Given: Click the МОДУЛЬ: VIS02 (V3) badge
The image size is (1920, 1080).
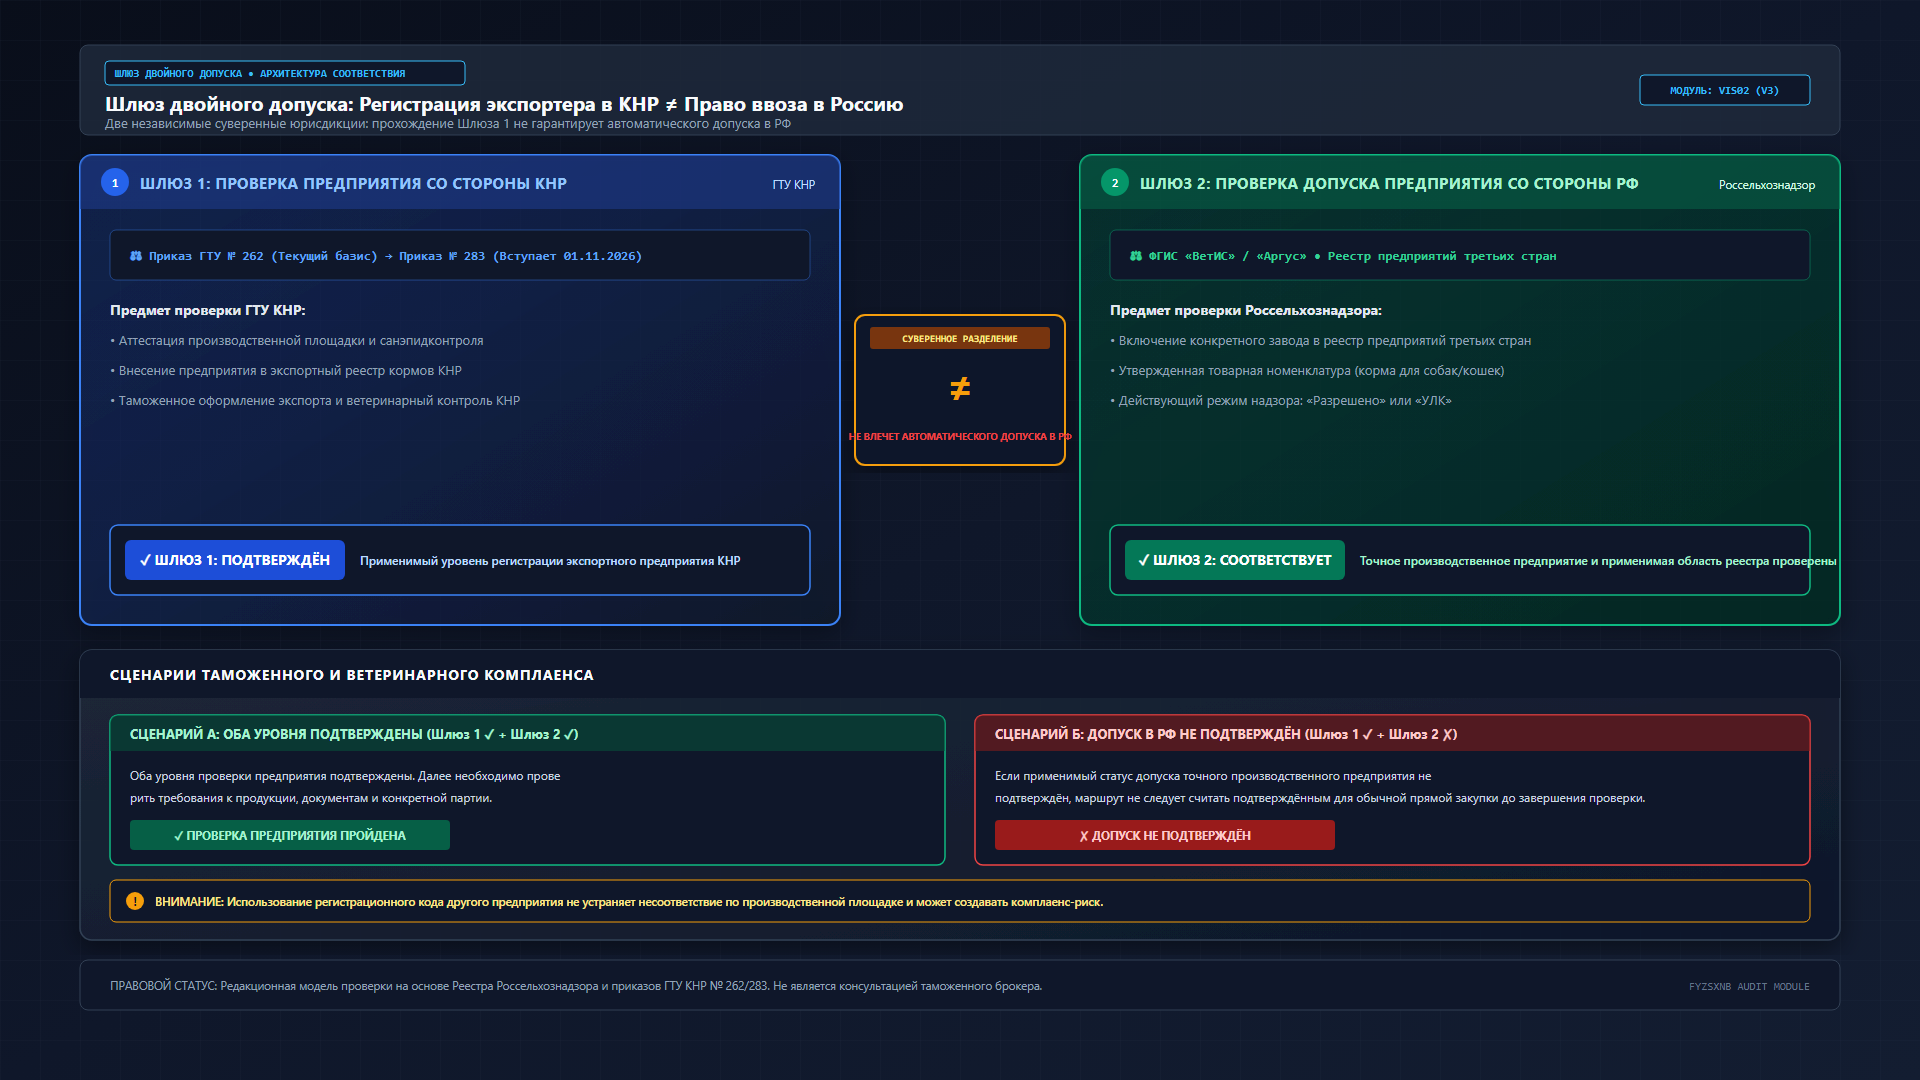Looking at the screenshot, I should point(1725,90).
